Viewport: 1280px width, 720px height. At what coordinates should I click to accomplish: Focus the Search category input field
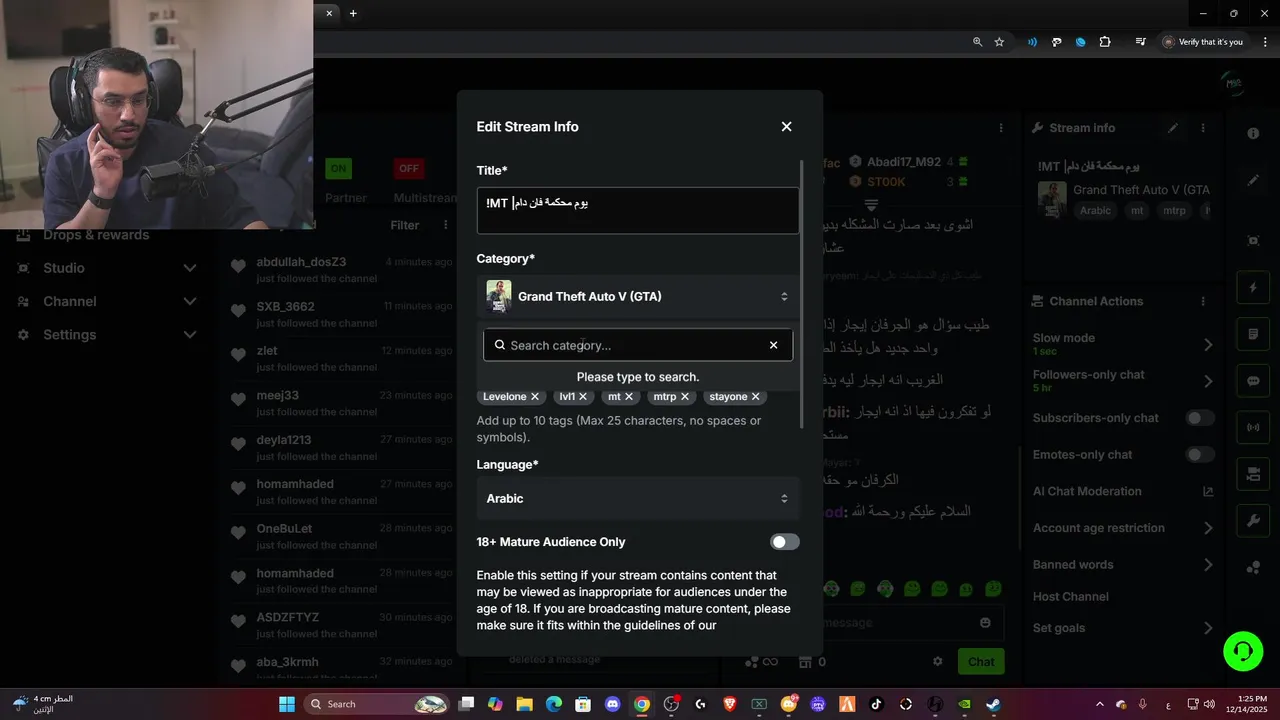point(636,345)
